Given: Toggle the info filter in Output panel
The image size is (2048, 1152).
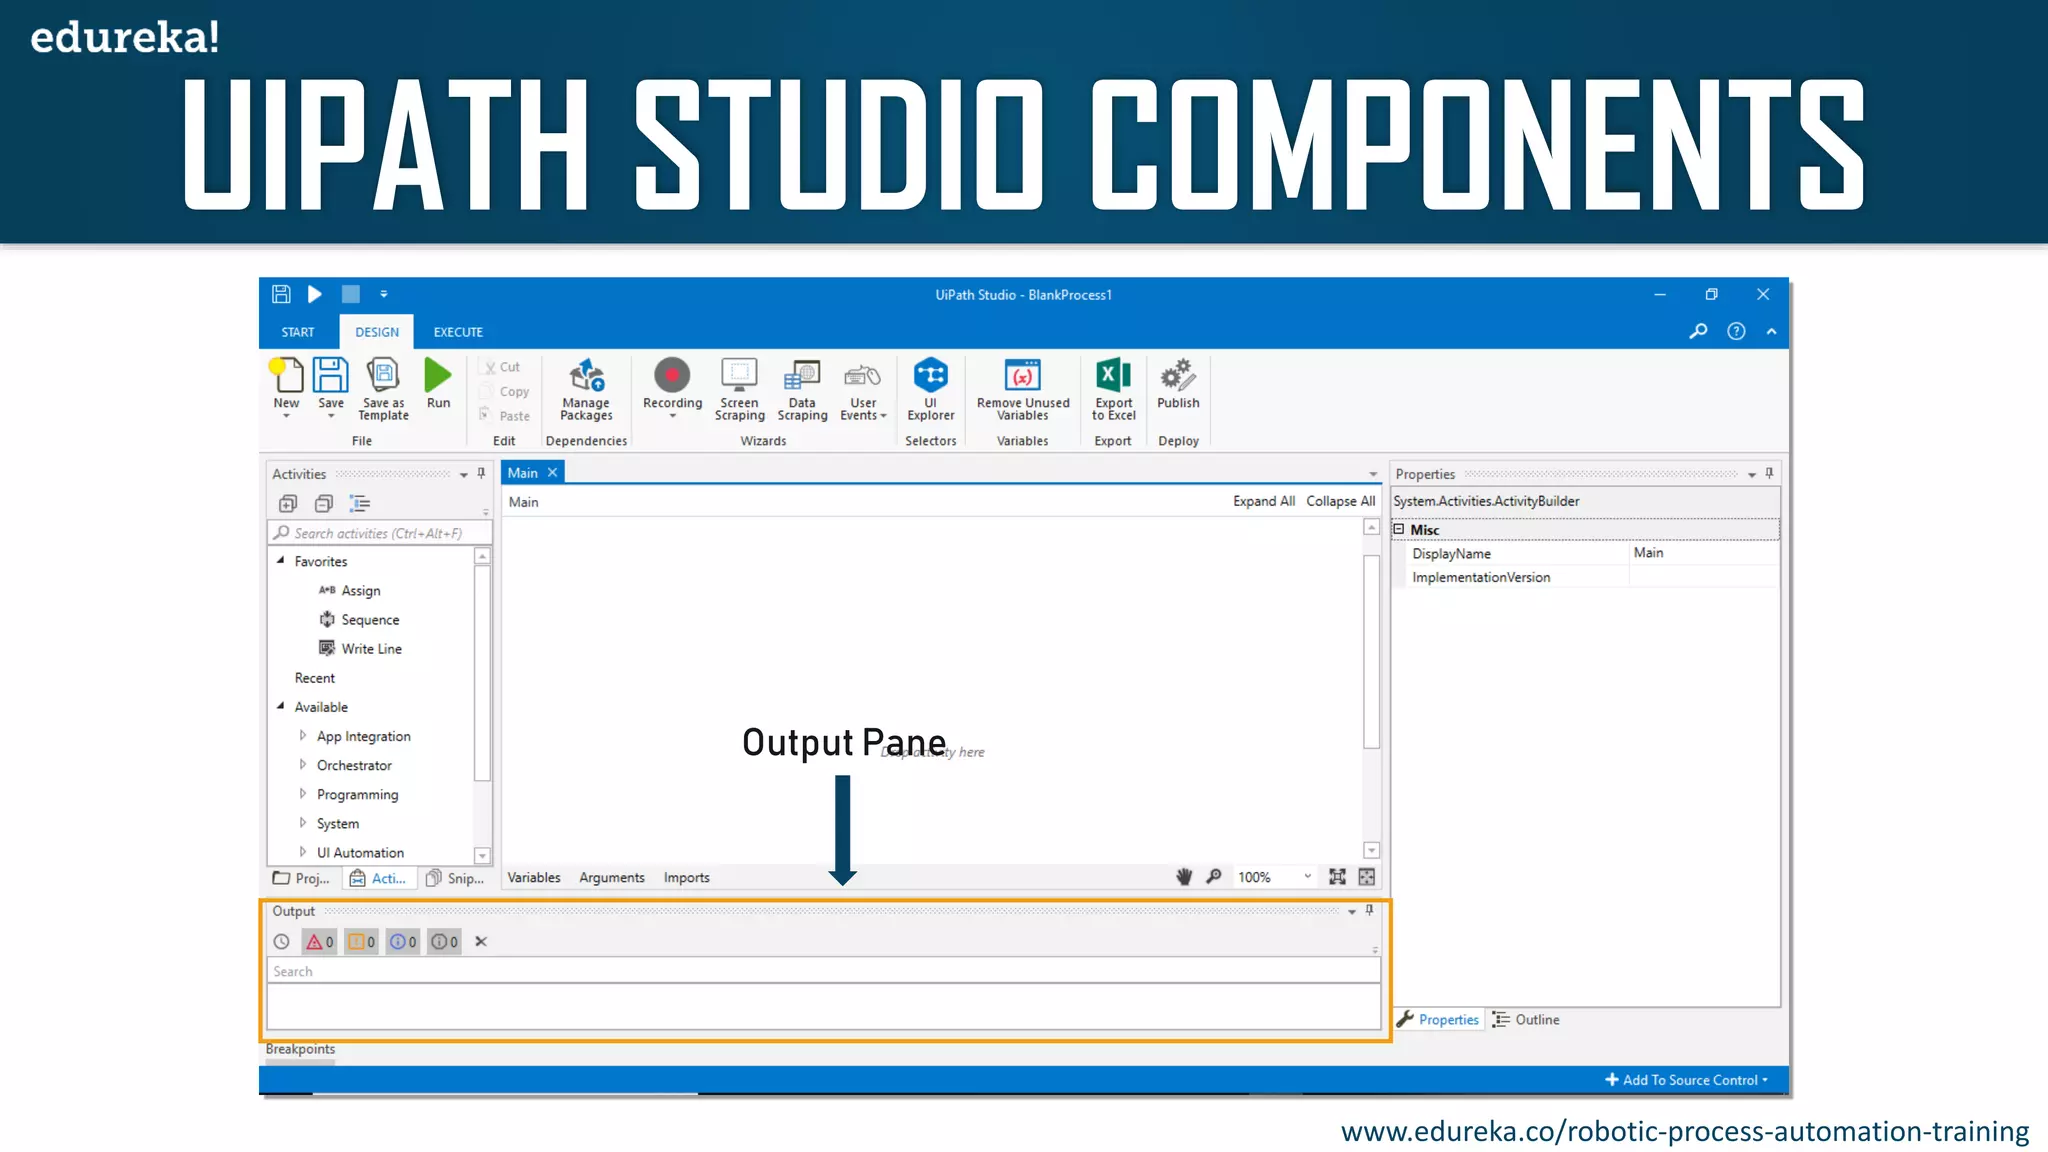Looking at the screenshot, I should coord(403,942).
